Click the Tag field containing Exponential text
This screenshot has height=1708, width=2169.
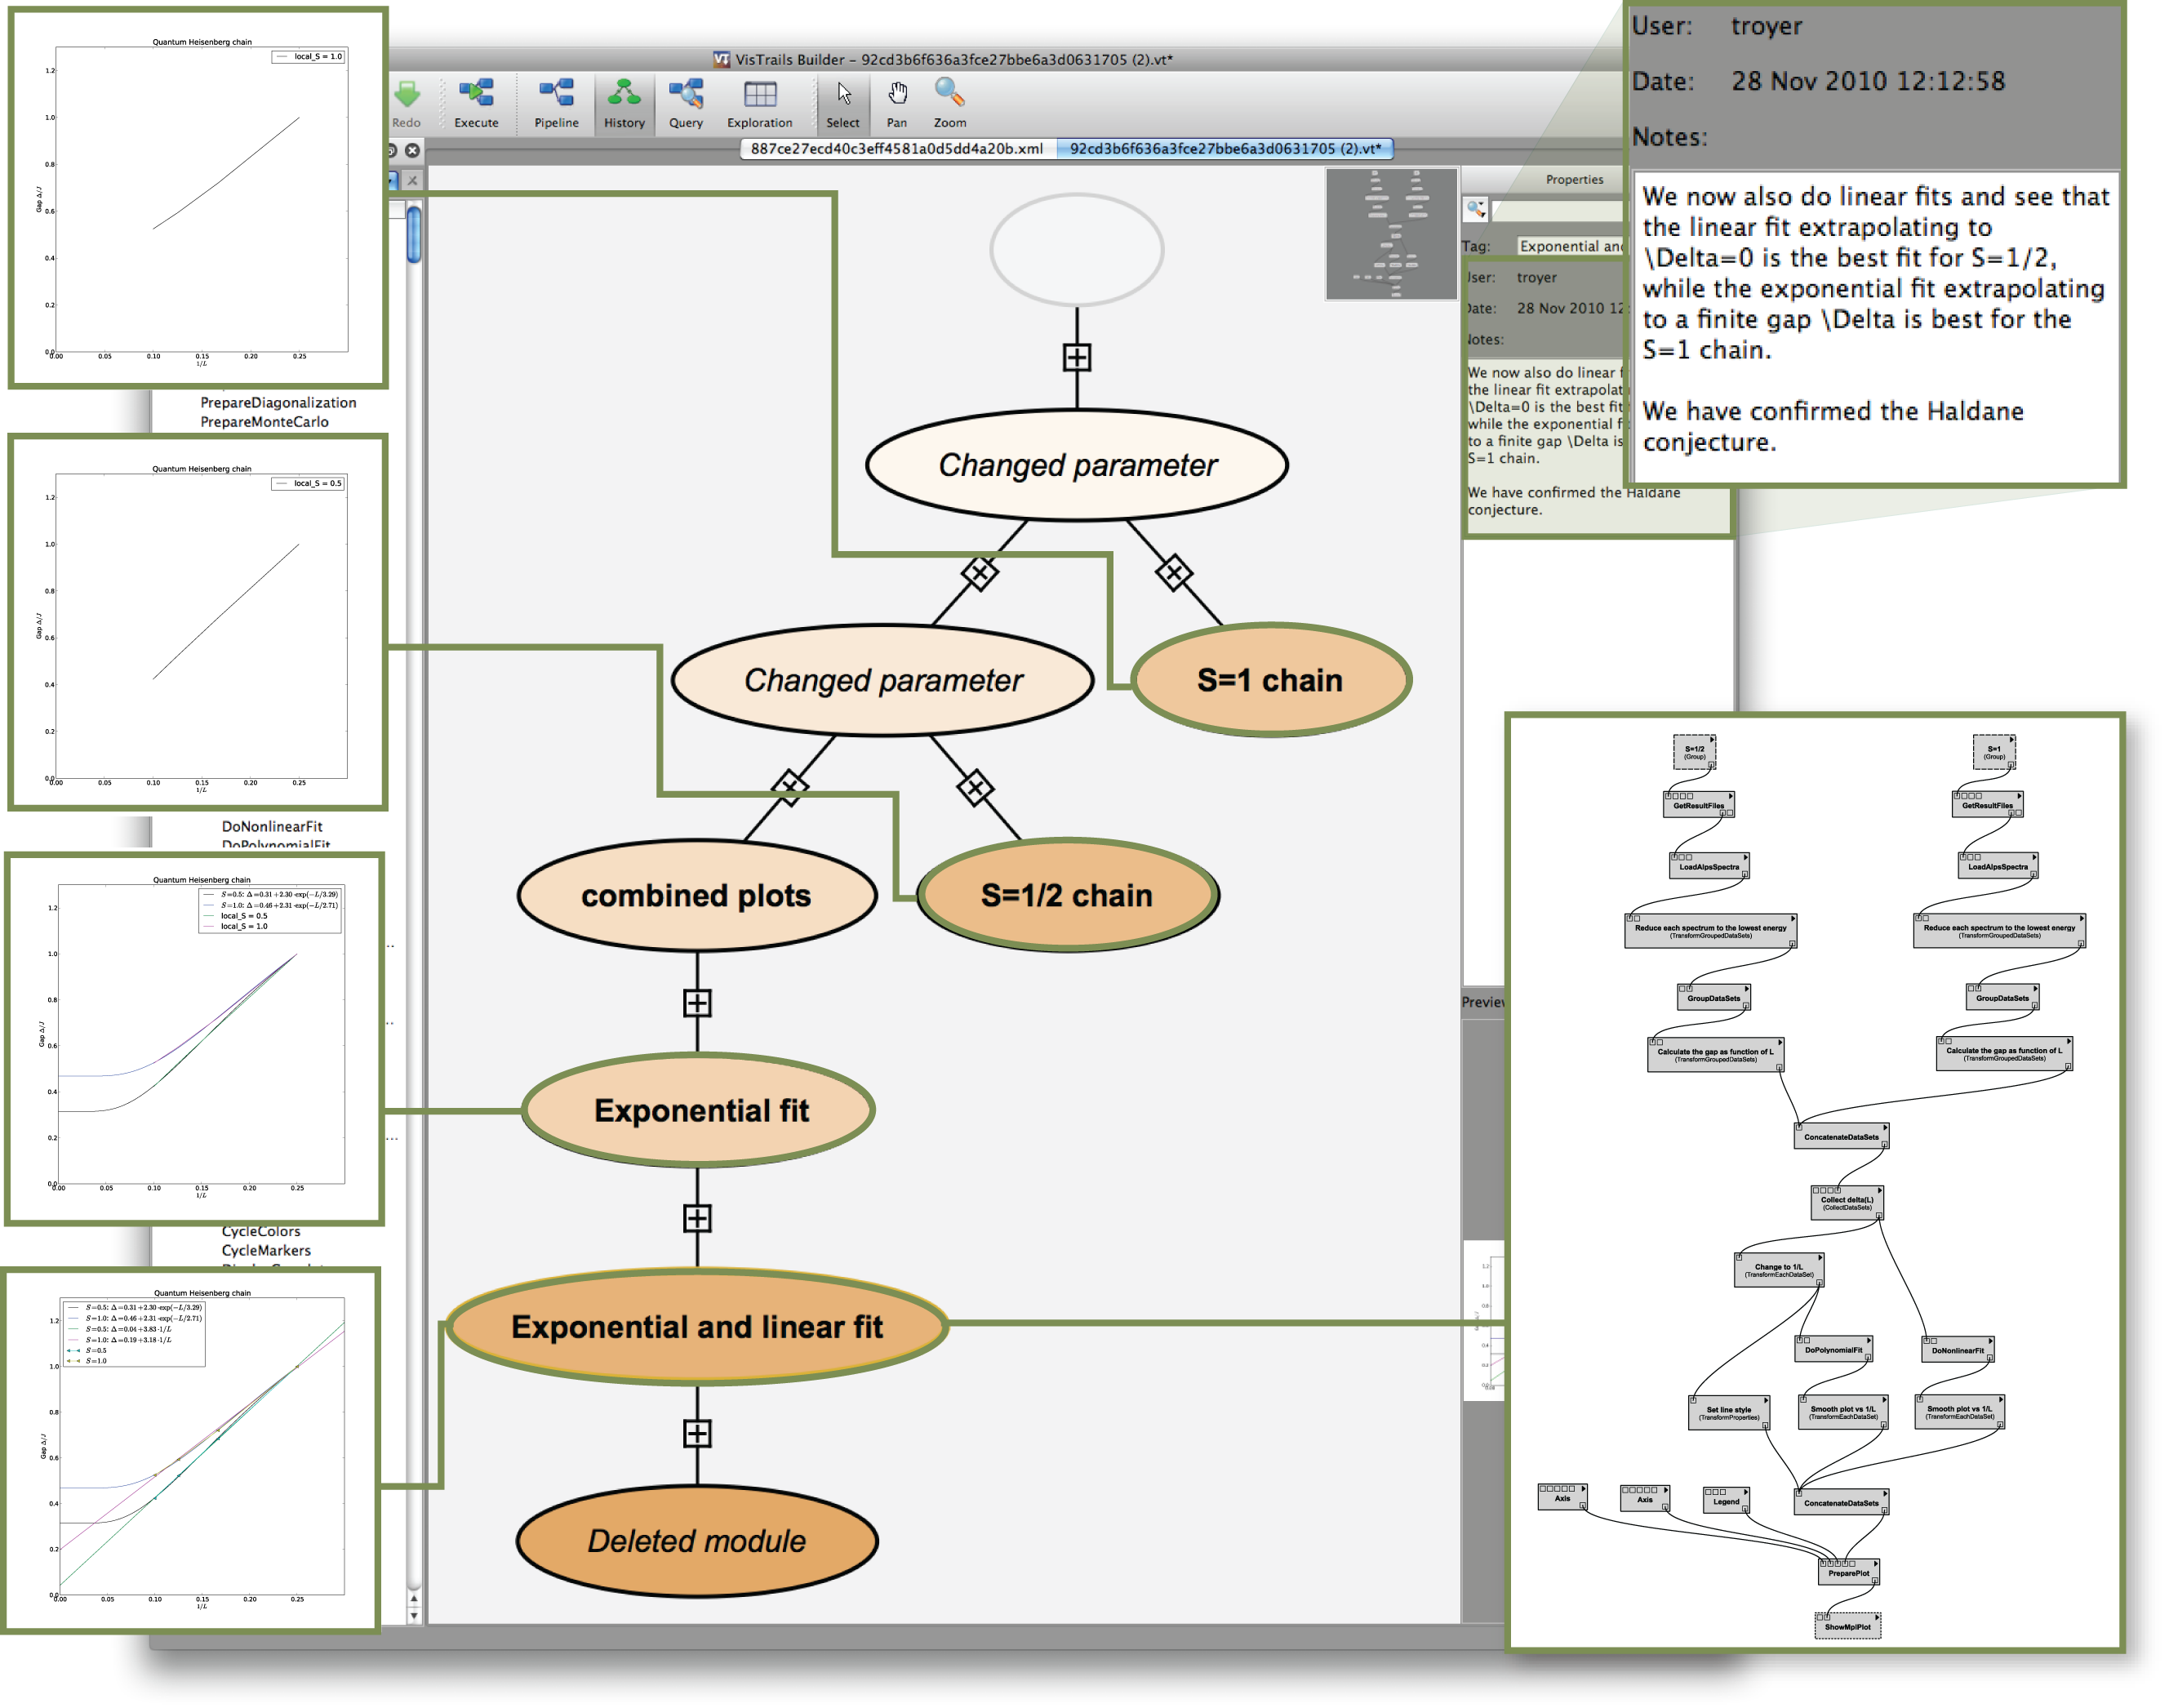point(1570,246)
